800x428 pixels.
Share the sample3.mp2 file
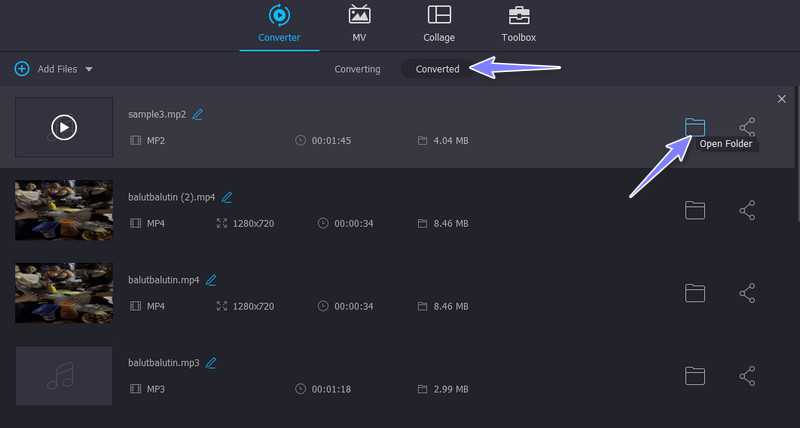pyautogui.click(x=747, y=127)
